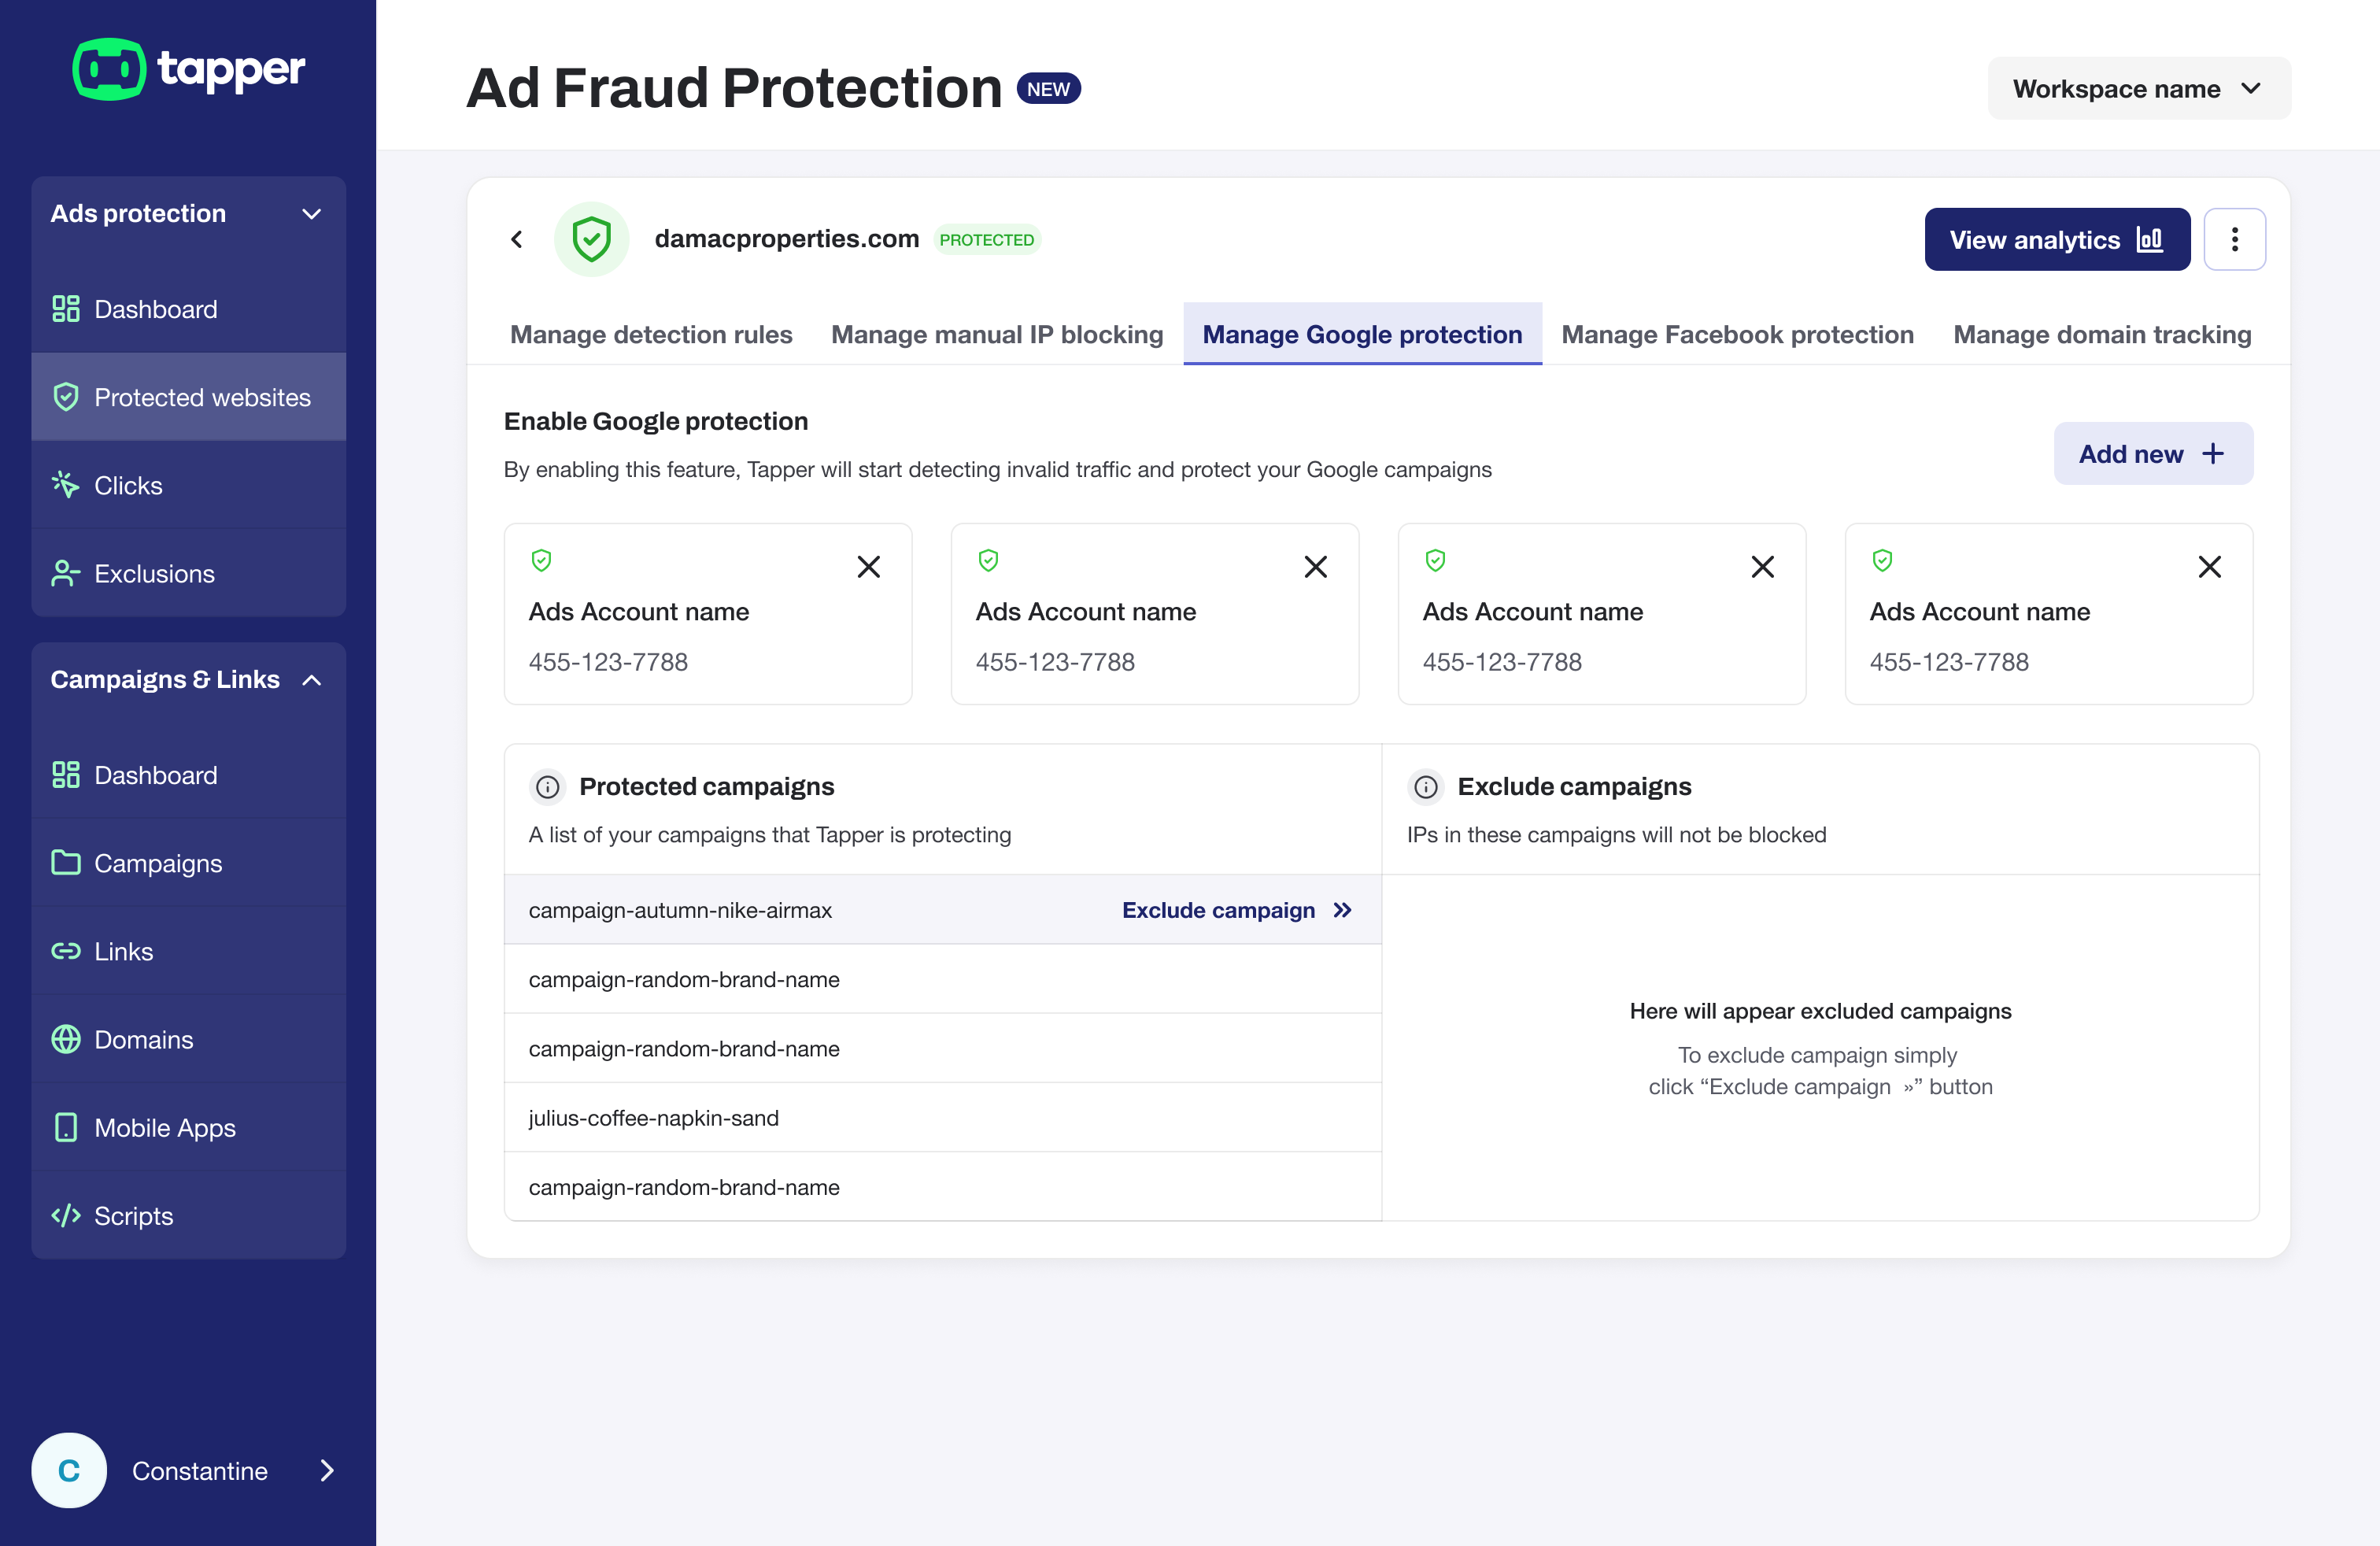Expand the Constantine user profile menu
The width and height of the screenshot is (2380, 1546).
pyautogui.click(x=326, y=1470)
